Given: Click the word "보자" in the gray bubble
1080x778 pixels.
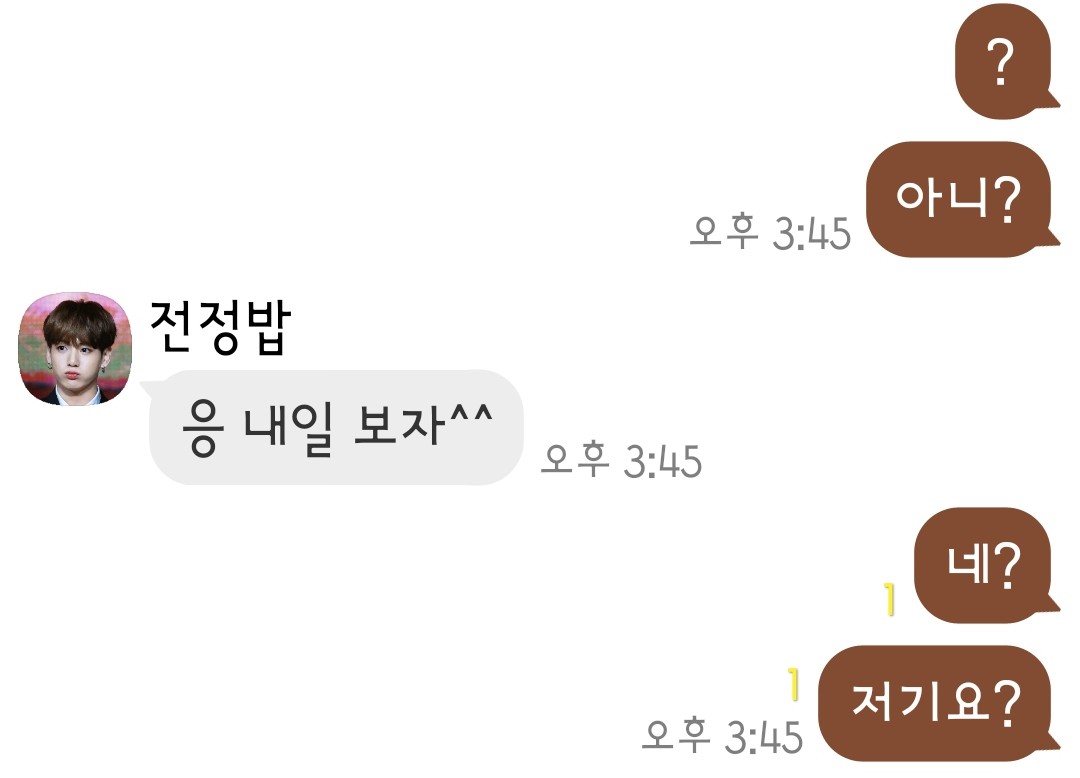Looking at the screenshot, I should click(x=399, y=424).
